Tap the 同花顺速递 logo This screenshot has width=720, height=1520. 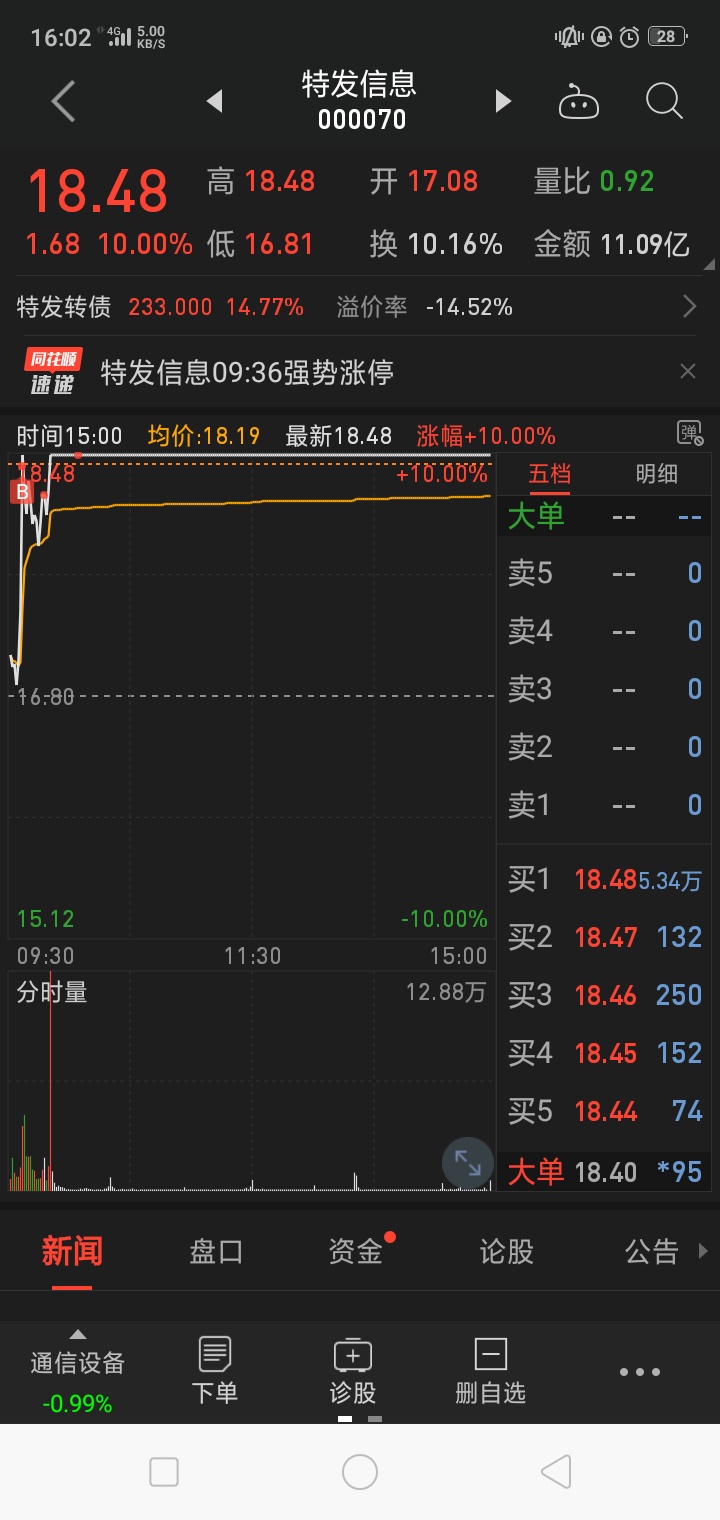tap(53, 372)
